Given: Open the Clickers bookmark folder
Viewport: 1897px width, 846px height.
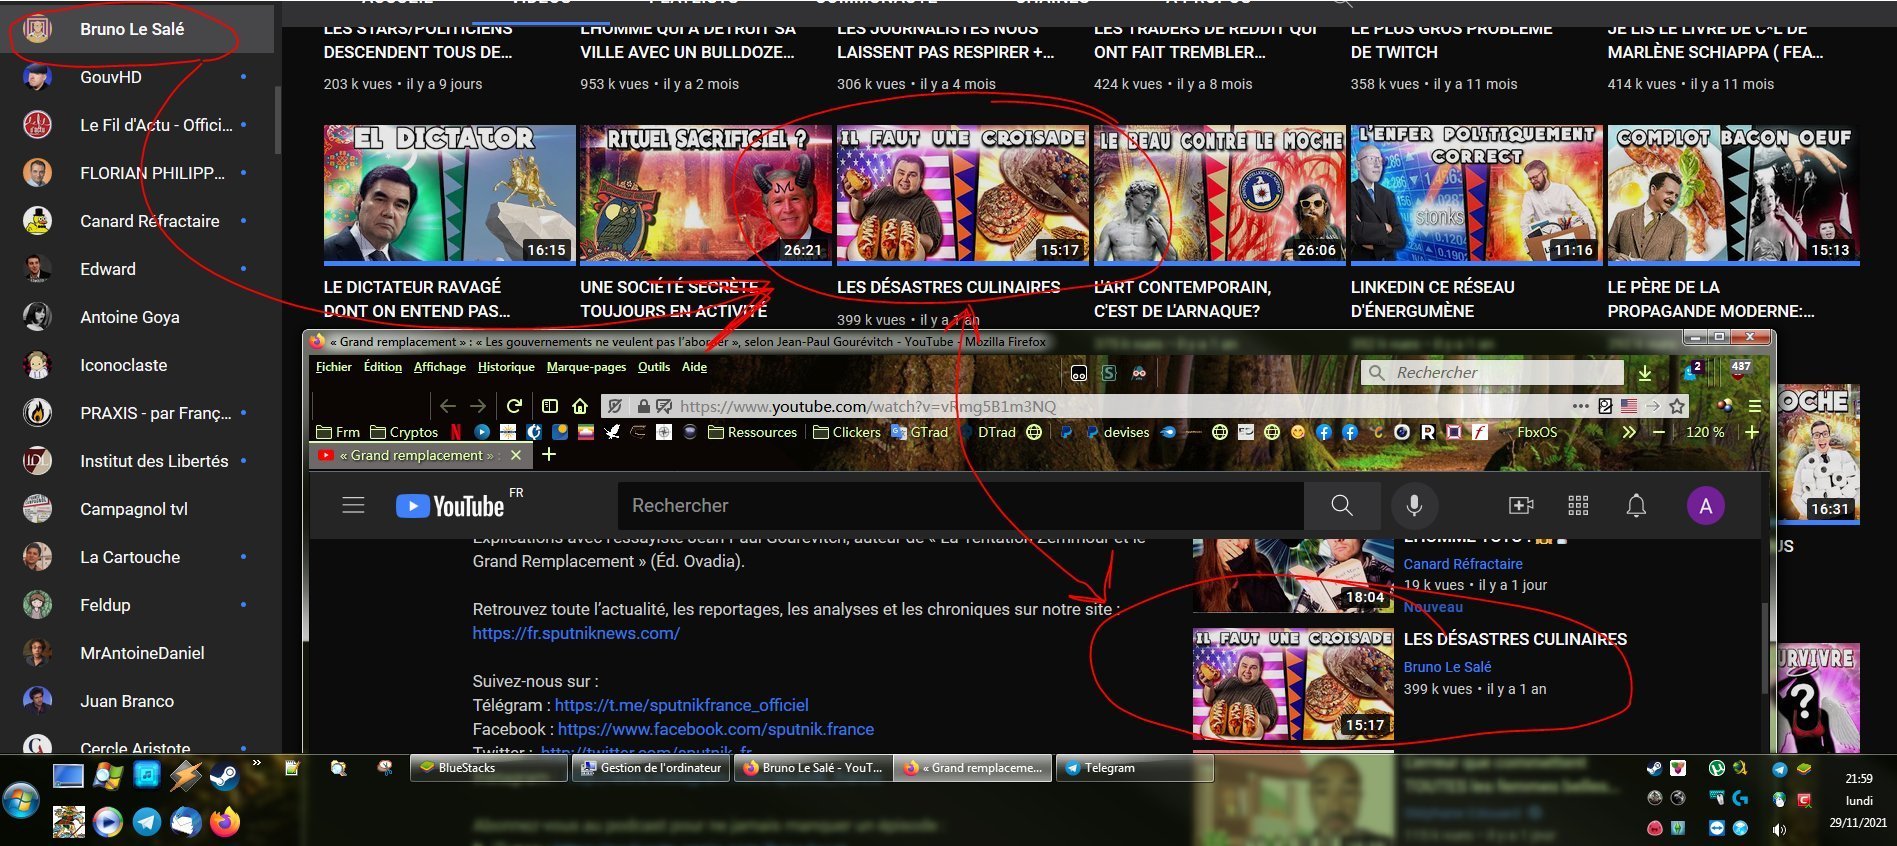Looking at the screenshot, I should point(847,432).
